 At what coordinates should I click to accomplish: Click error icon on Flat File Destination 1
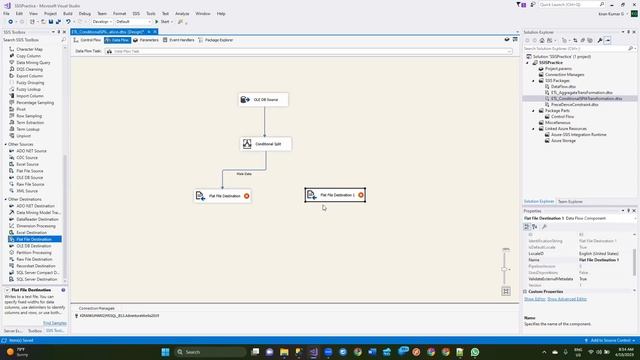tap(361, 195)
